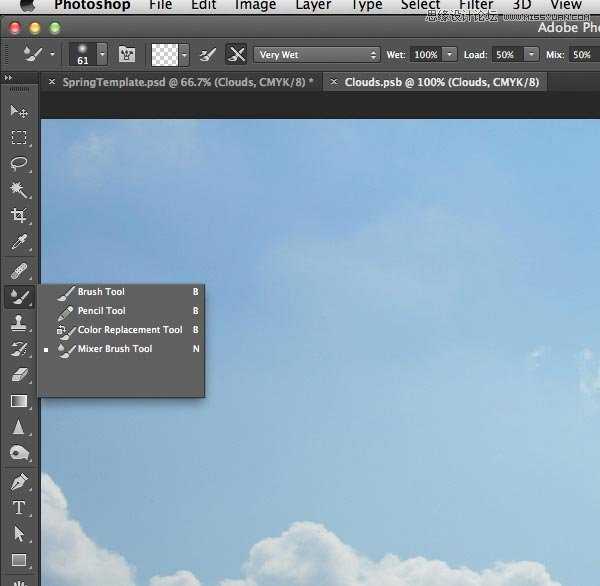Image resolution: width=600 pixels, height=586 pixels.
Task: Click the Load percentage input field
Action: pyautogui.click(x=505, y=54)
